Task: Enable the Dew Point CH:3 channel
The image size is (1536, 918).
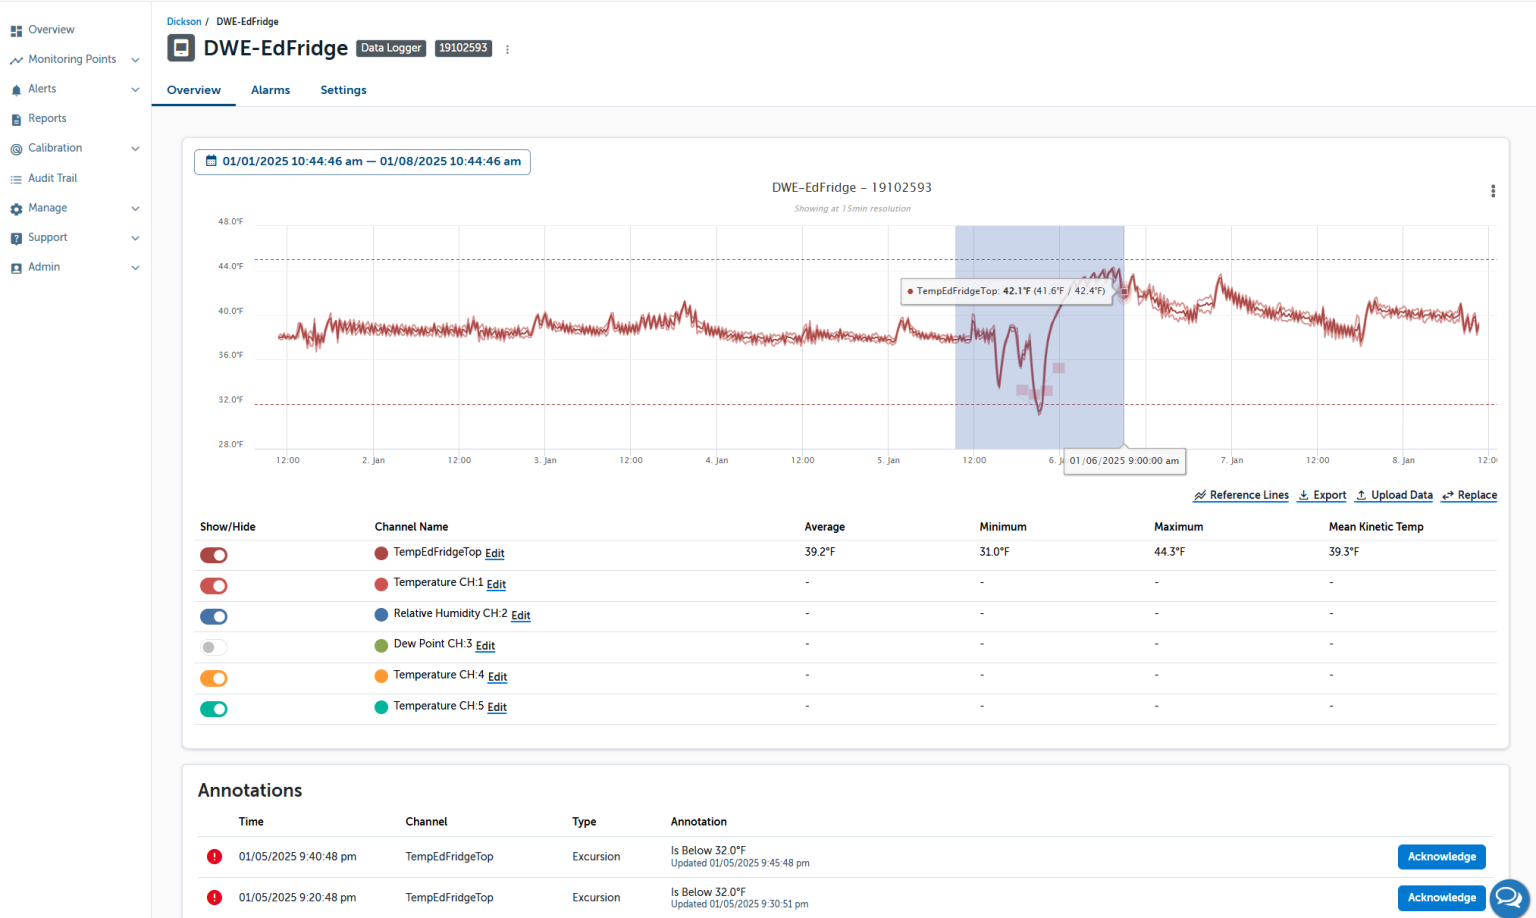Action: (214, 647)
